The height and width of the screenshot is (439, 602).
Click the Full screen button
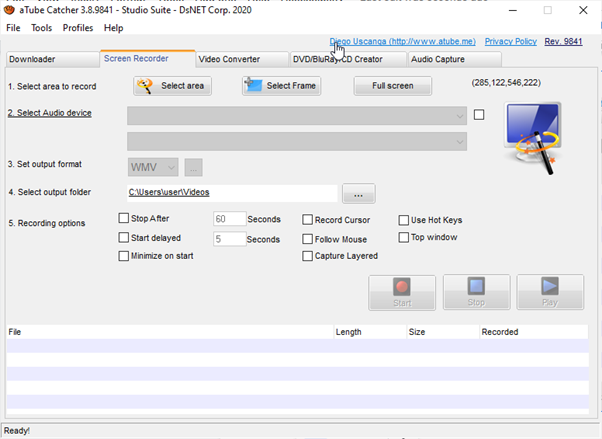pos(393,86)
